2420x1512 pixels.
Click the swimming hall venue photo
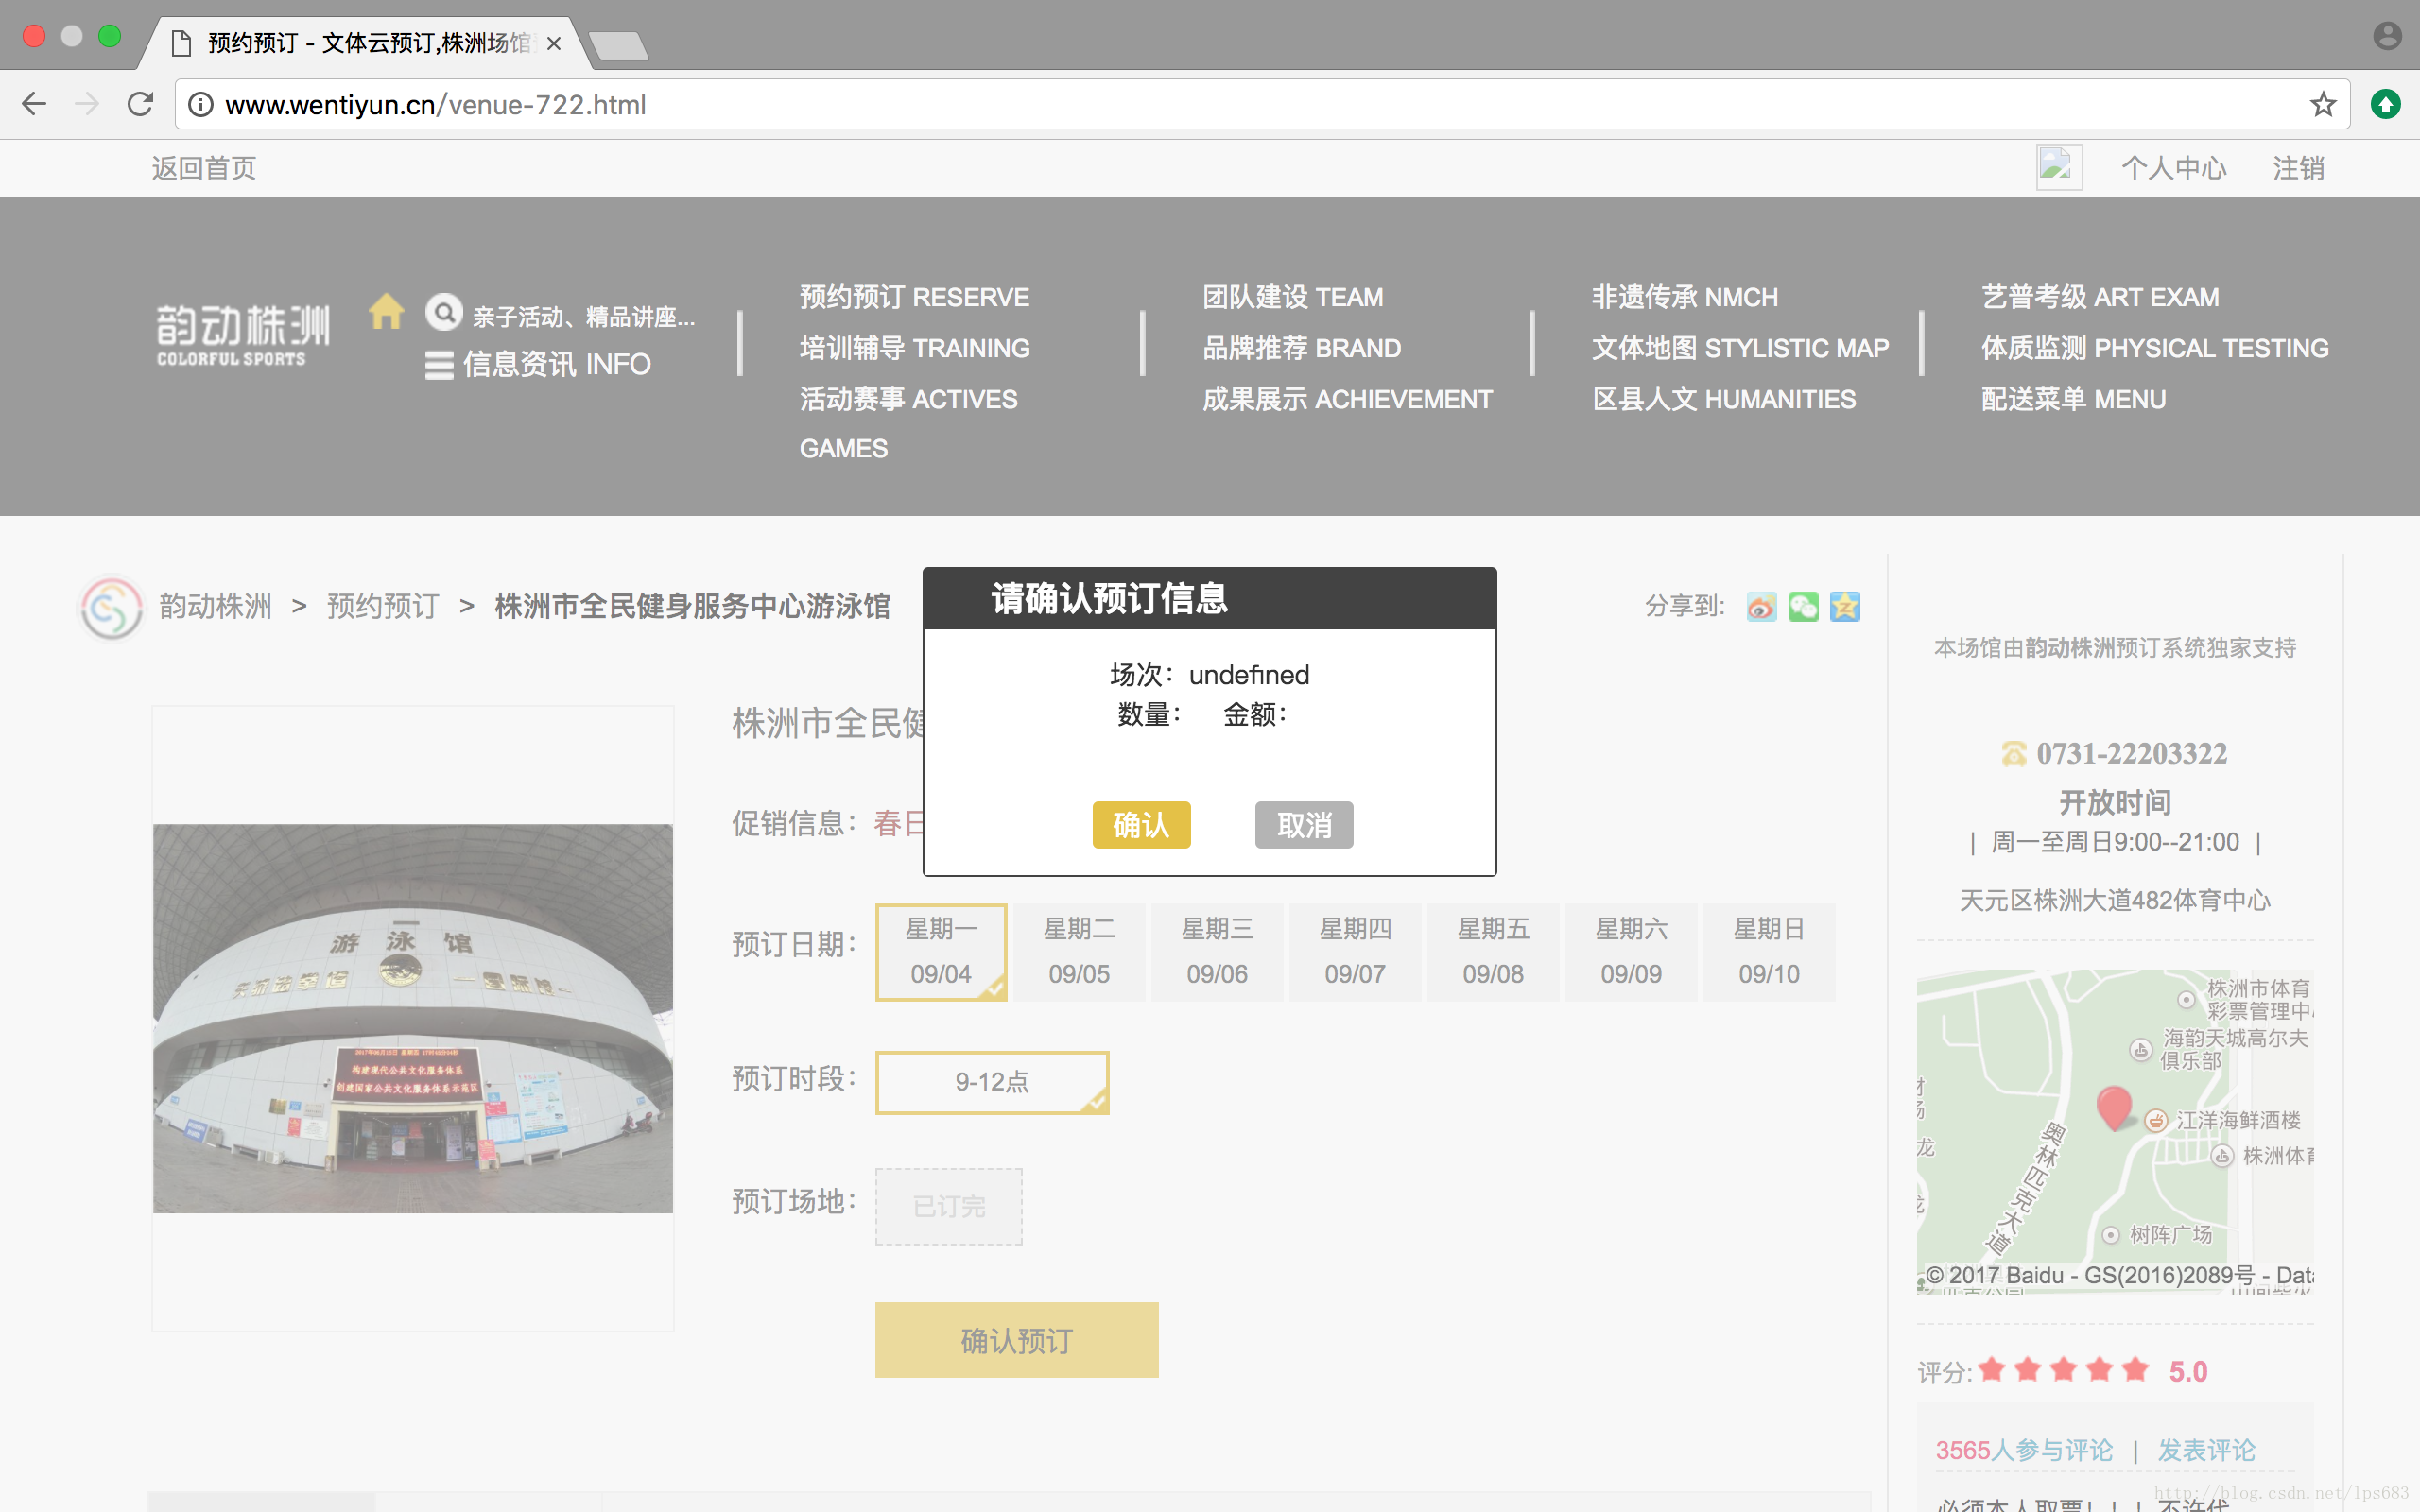click(413, 1018)
